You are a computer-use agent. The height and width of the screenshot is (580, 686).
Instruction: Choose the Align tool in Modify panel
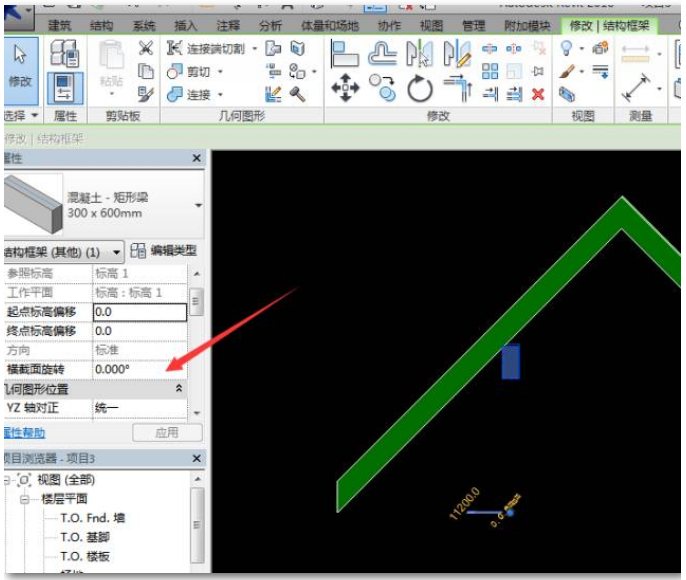point(344,50)
